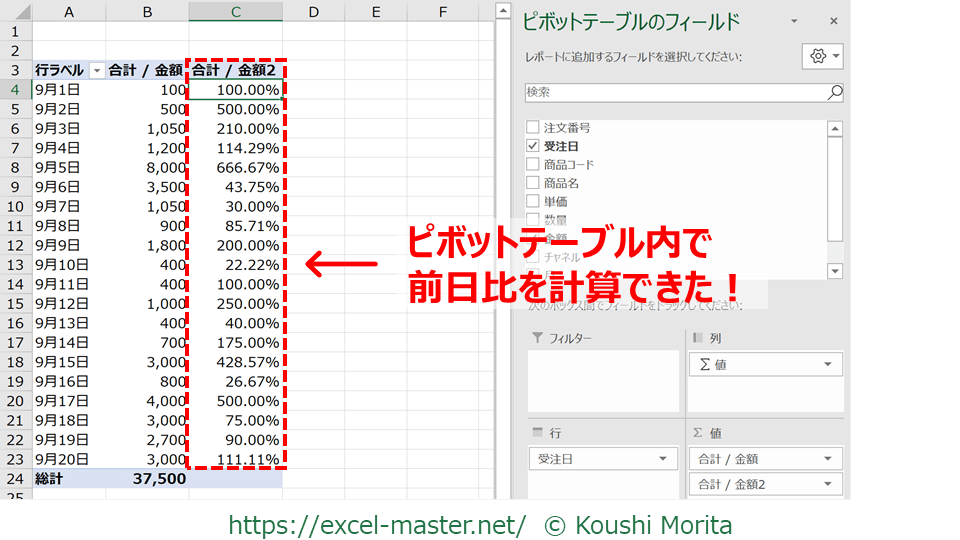This screenshot has width=960, height=540.
Task: Enable the 単価 field checkbox
Action: [x=533, y=201]
